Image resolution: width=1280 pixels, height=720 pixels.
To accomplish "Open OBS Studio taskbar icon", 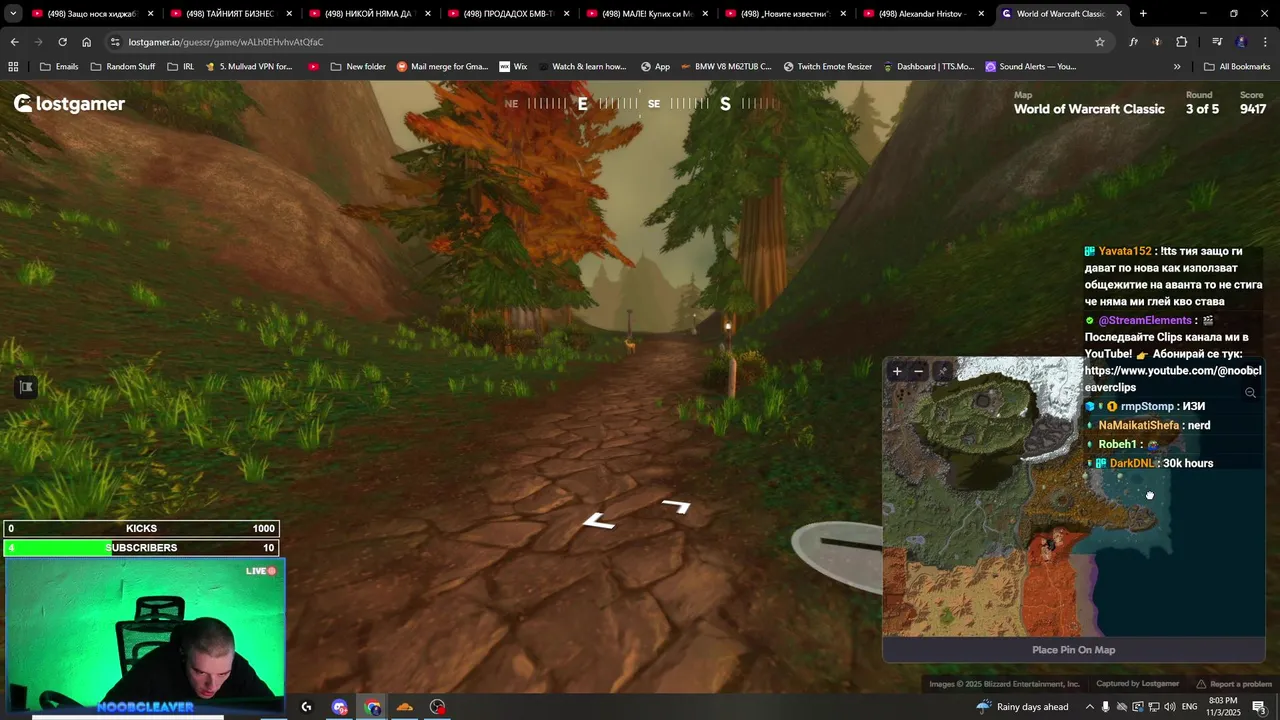I will 438,707.
